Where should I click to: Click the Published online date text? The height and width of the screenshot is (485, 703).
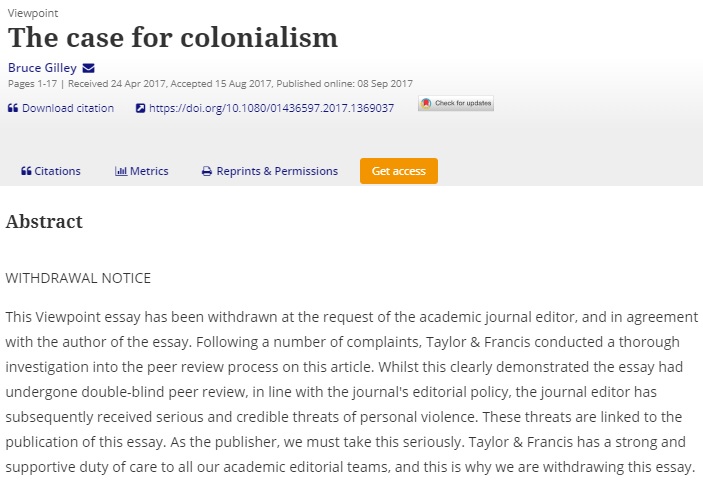[344, 84]
